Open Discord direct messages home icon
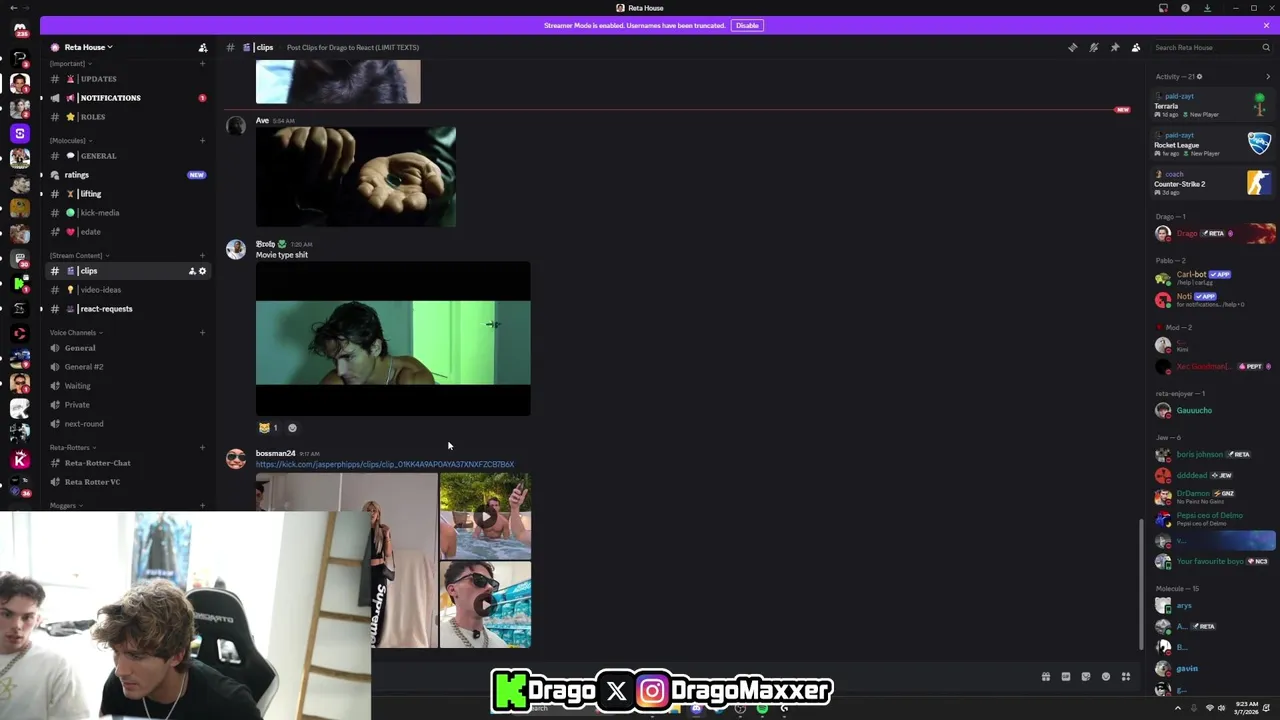 20,30
